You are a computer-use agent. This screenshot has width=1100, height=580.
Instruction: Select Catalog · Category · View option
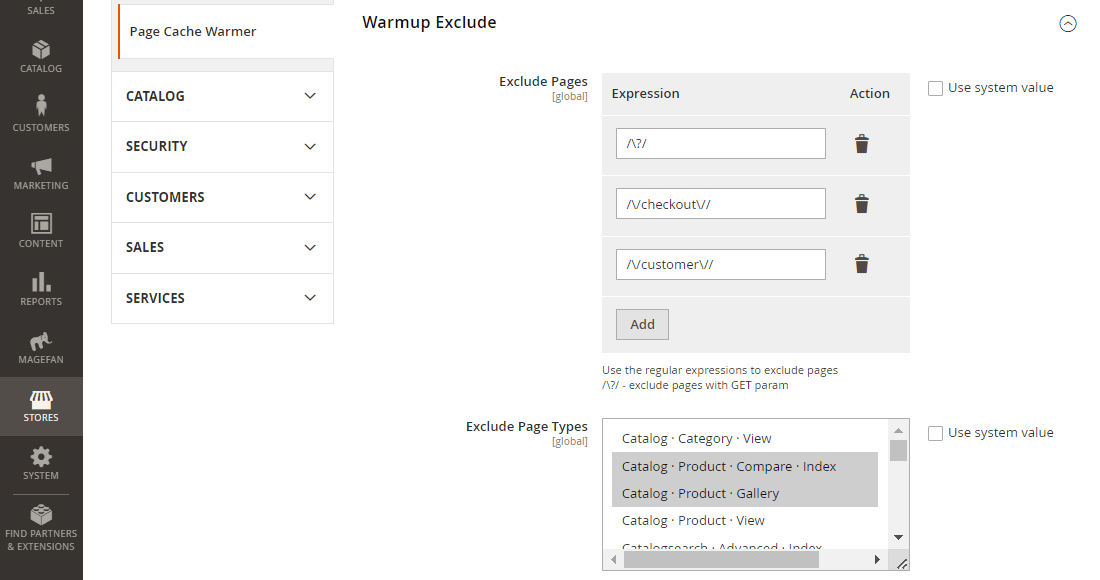(x=745, y=438)
